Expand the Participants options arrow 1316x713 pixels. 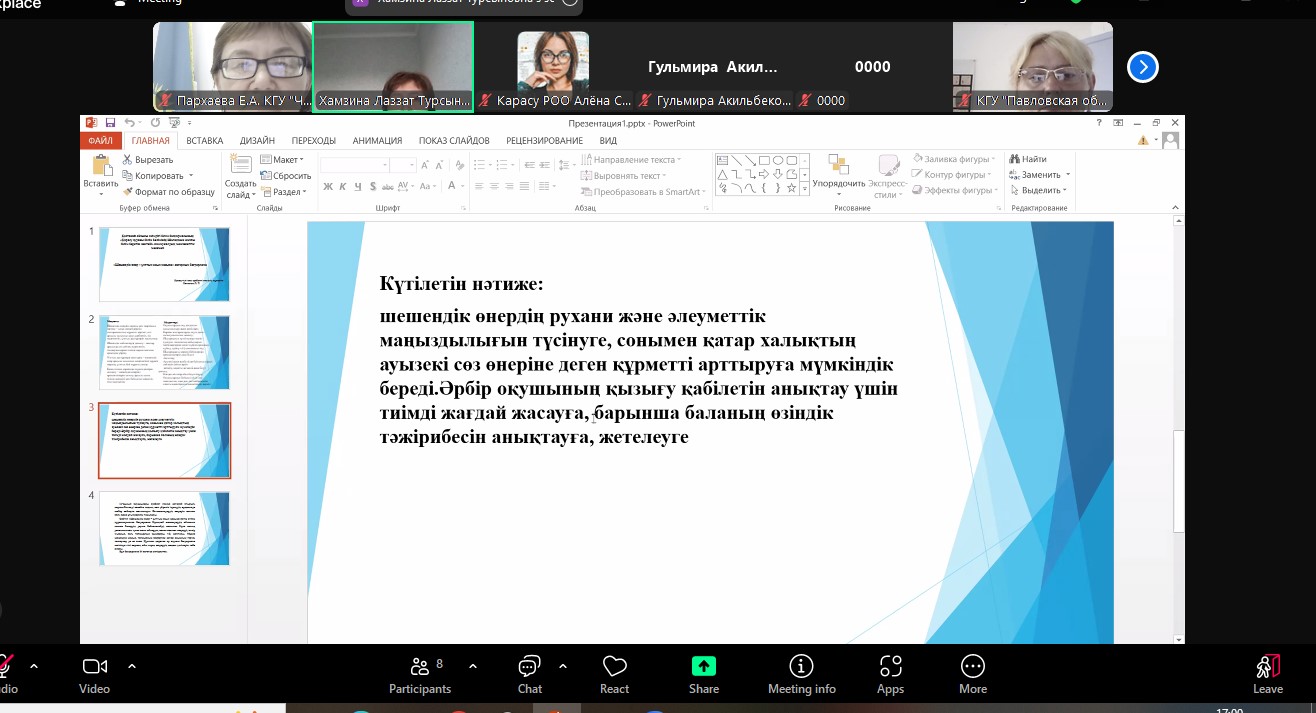pos(473,666)
